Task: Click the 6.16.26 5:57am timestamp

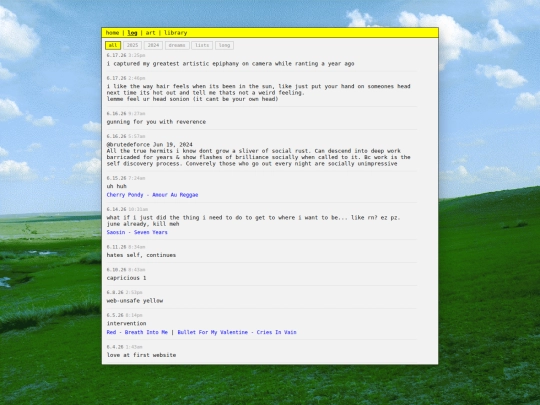Action: click(126, 136)
